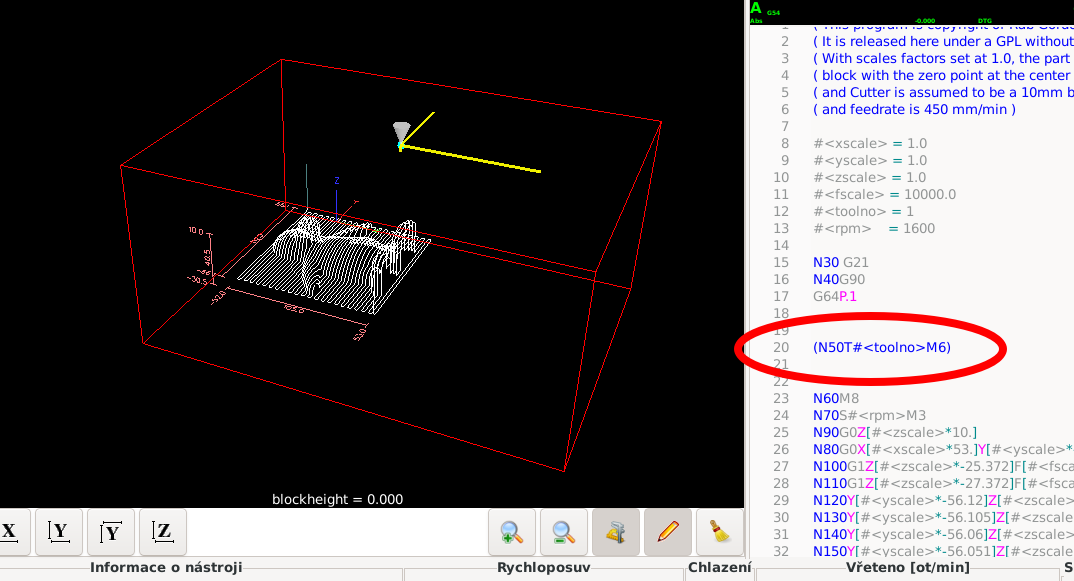Select line 17 'G64P.1'
The height and width of the screenshot is (581, 1074).
[835, 297]
